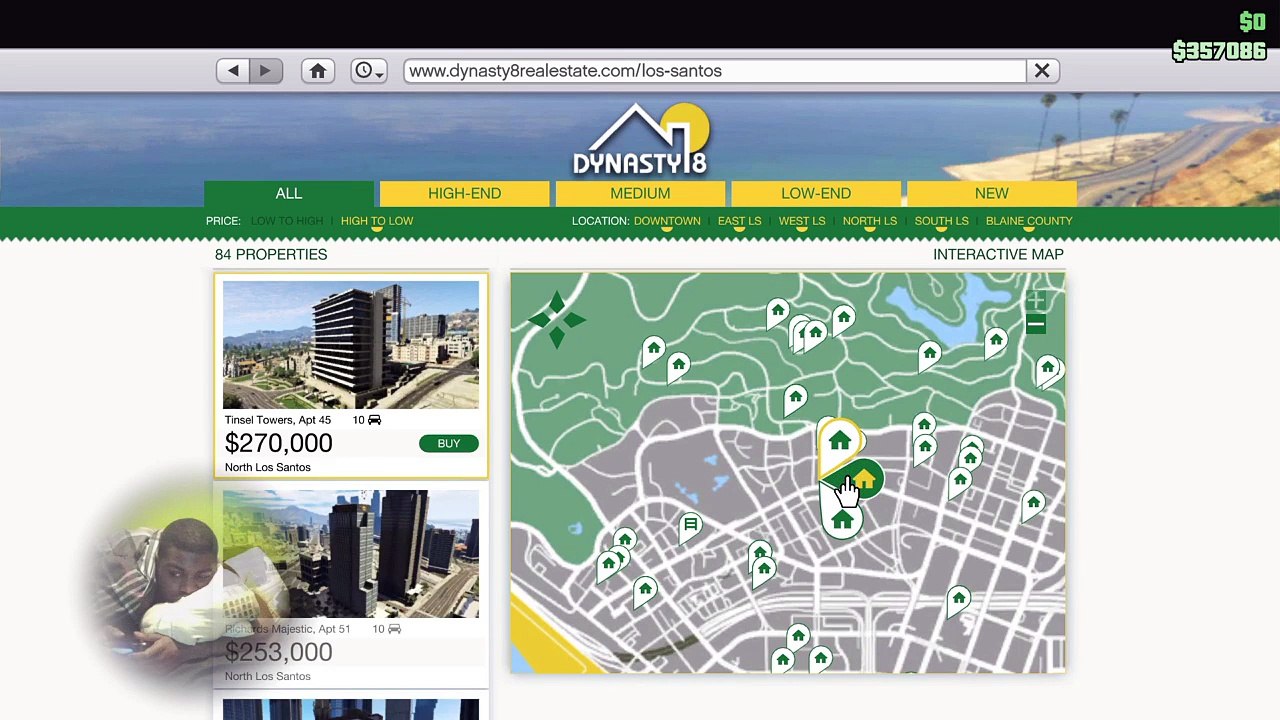Zoom out the map with minus icon

pyautogui.click(x=1035, y=325)
